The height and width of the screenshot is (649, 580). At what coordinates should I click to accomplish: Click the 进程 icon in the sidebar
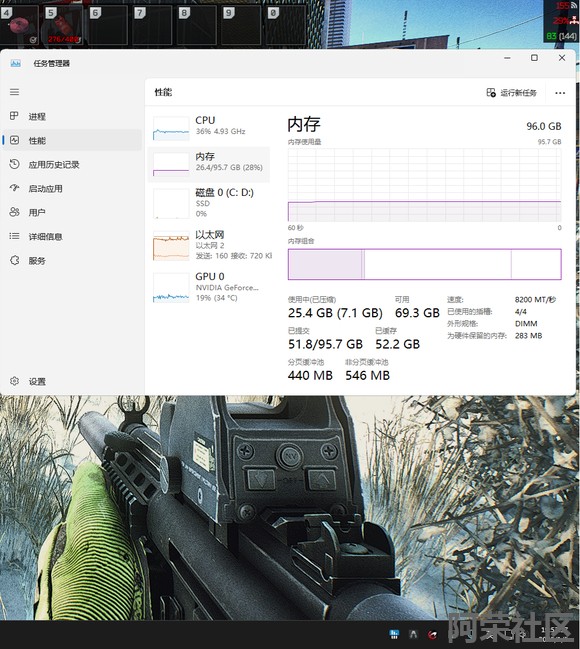coord(14,116)
